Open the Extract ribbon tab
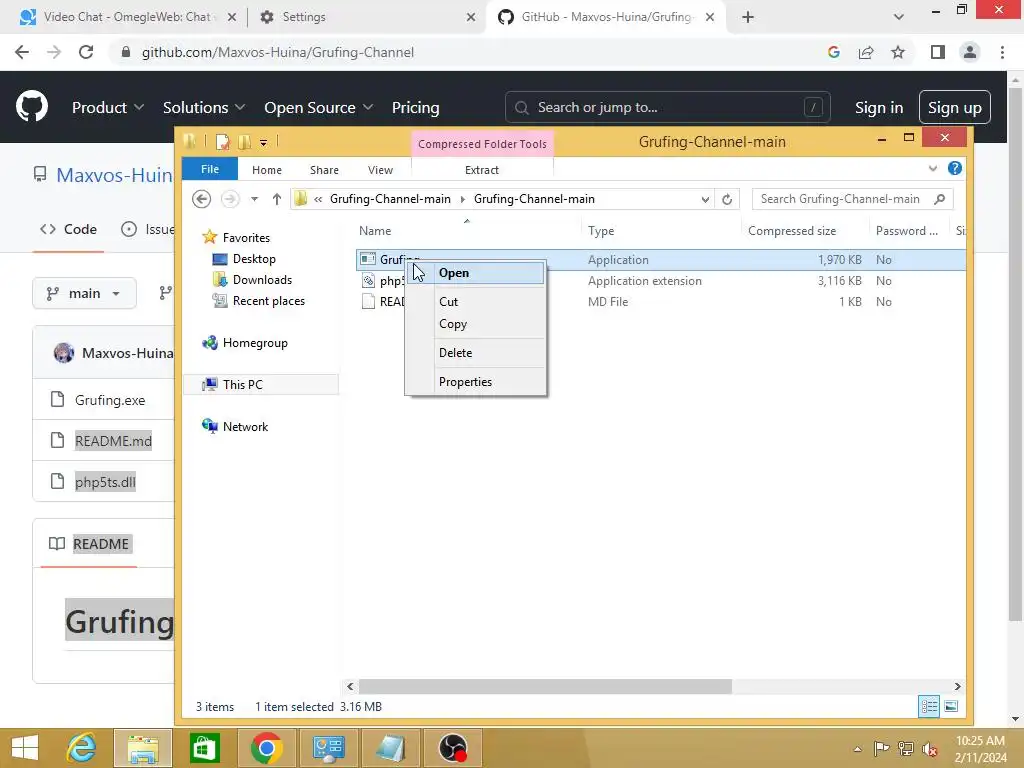 (x=482, y=170)
